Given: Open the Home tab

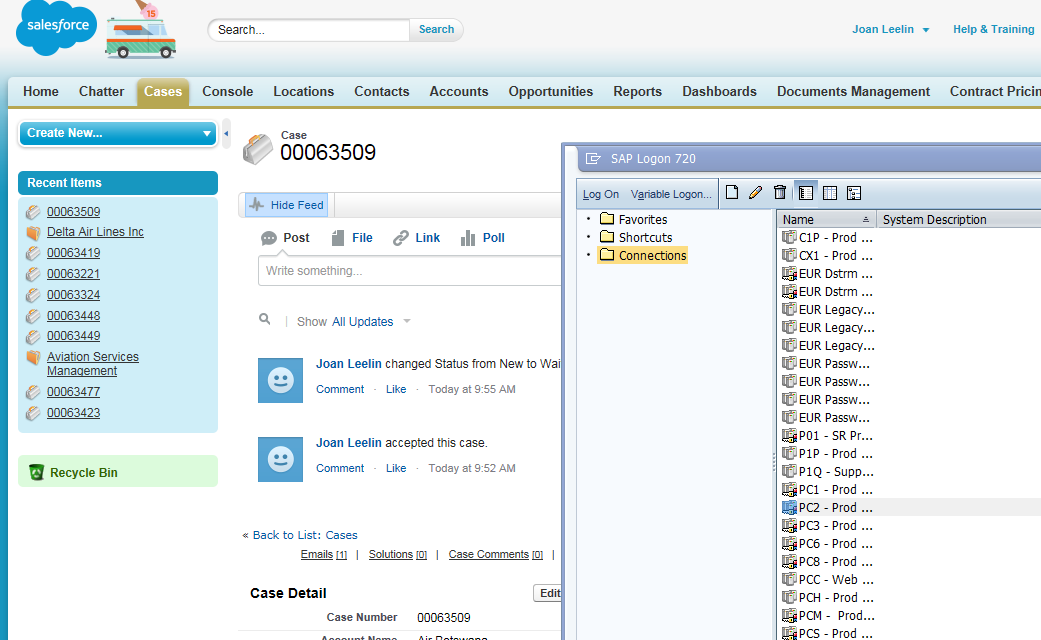Looking at the screenshot, I should coord(40,92).
